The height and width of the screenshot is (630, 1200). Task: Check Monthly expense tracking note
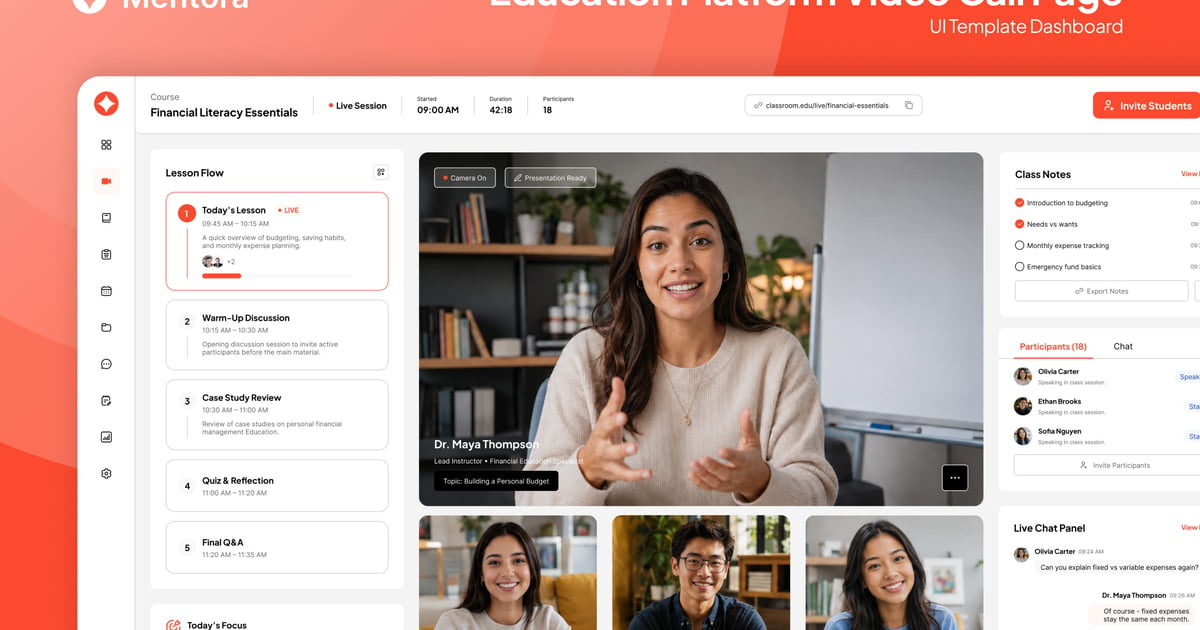[1020, 245]
